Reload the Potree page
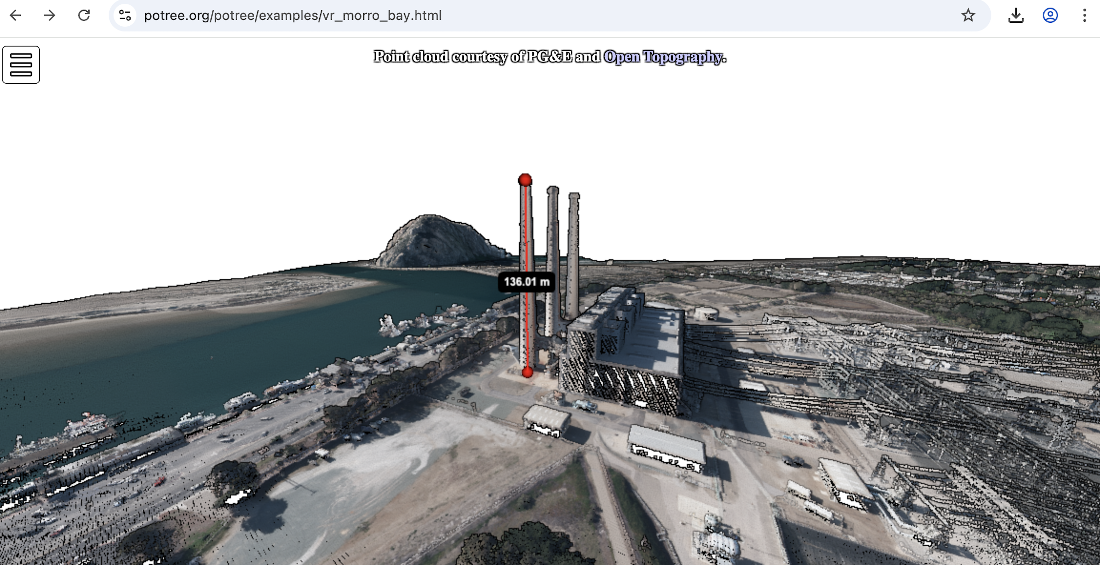The width and height of the screenshot is (1100, 565). (83, 15)
